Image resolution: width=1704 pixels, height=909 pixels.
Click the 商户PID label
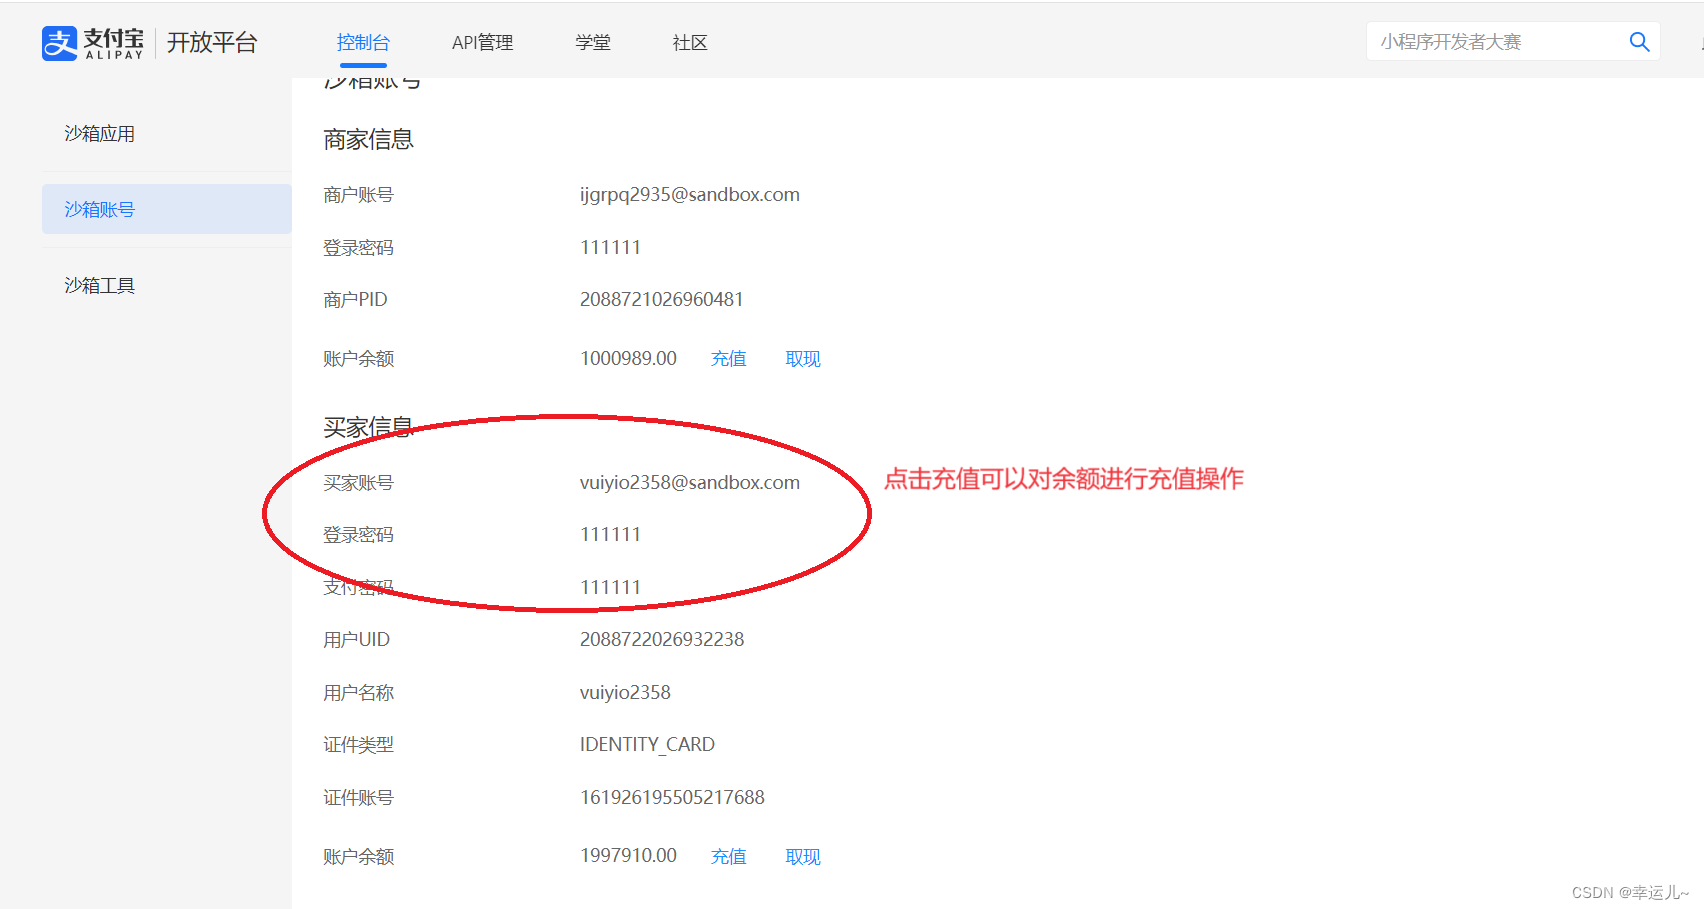[x=355, y=300]
